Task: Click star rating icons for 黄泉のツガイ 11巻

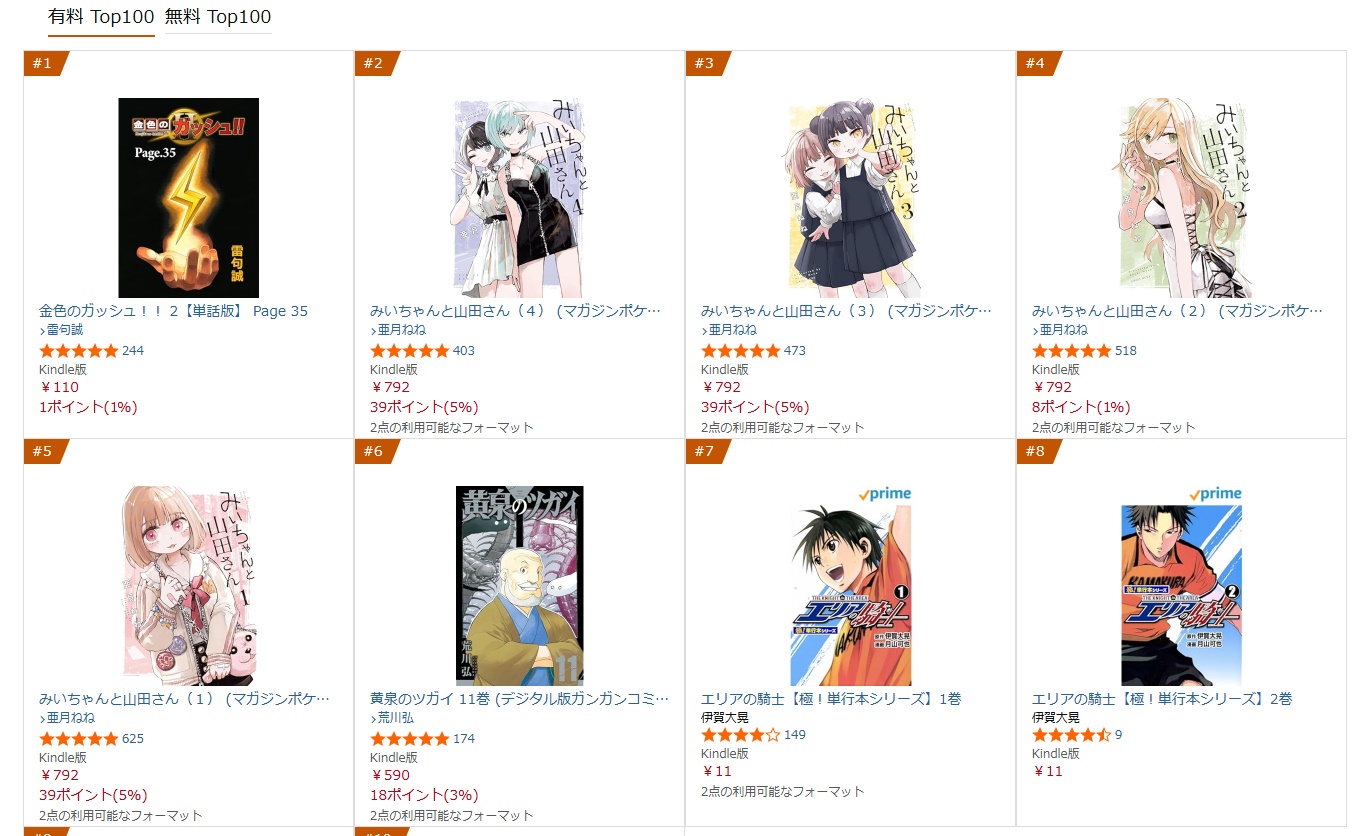Action: point(409,739)
